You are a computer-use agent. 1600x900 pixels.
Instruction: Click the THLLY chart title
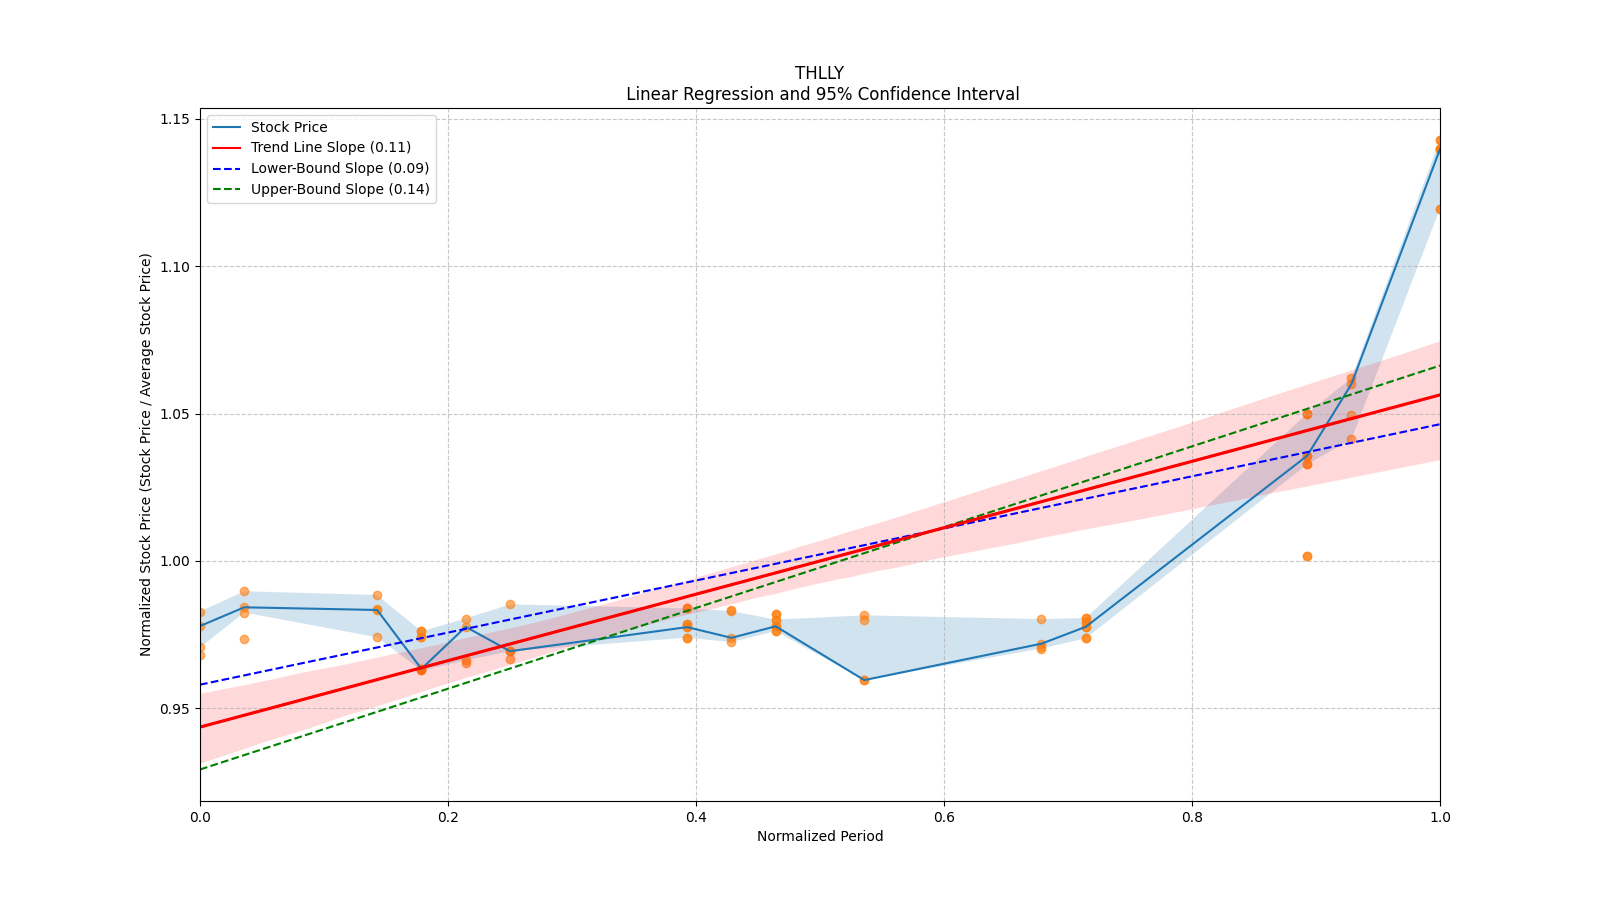tap(819, 73)
